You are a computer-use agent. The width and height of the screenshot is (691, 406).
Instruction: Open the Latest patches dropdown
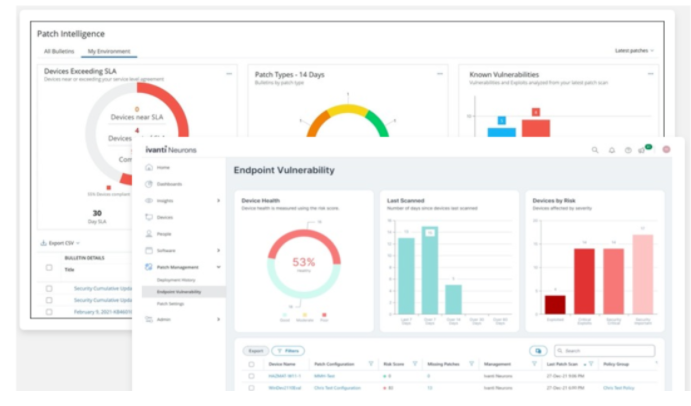[x=636, y=50]
